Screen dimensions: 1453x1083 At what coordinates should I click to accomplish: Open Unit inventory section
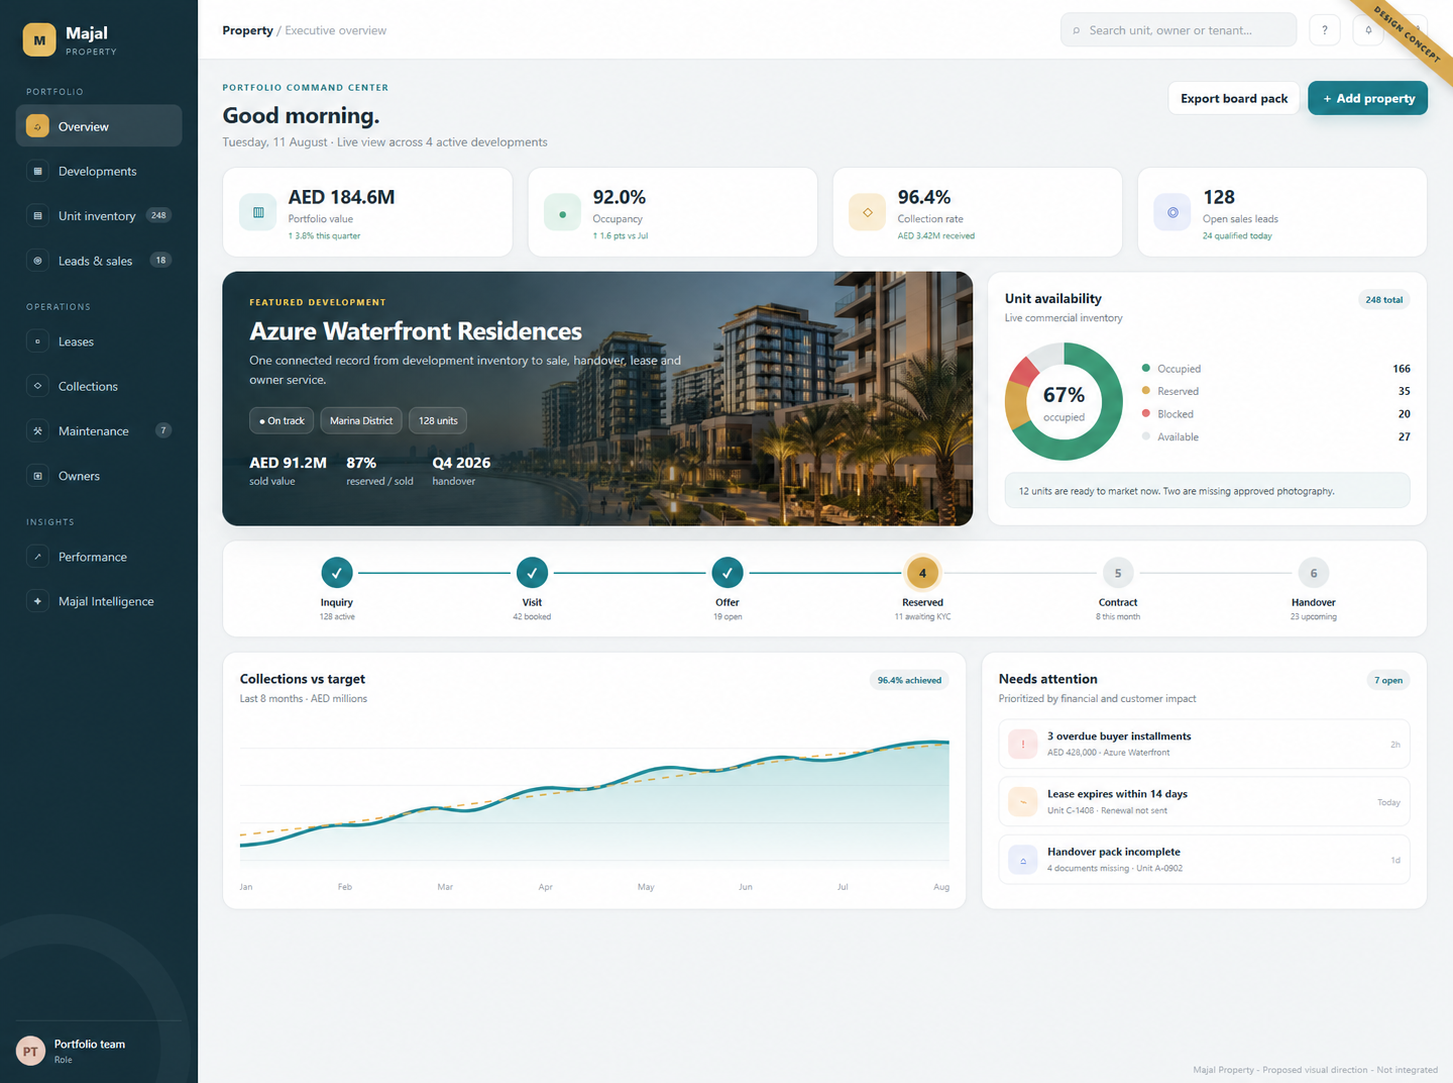(x=99, y=216)
